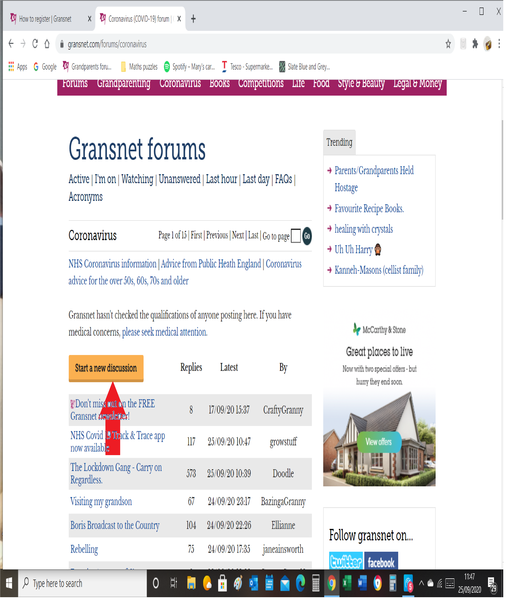Viewport: 508px width, 600px height.
Task: Open the Style & Beauty menu item
Action: coord(361,83)
